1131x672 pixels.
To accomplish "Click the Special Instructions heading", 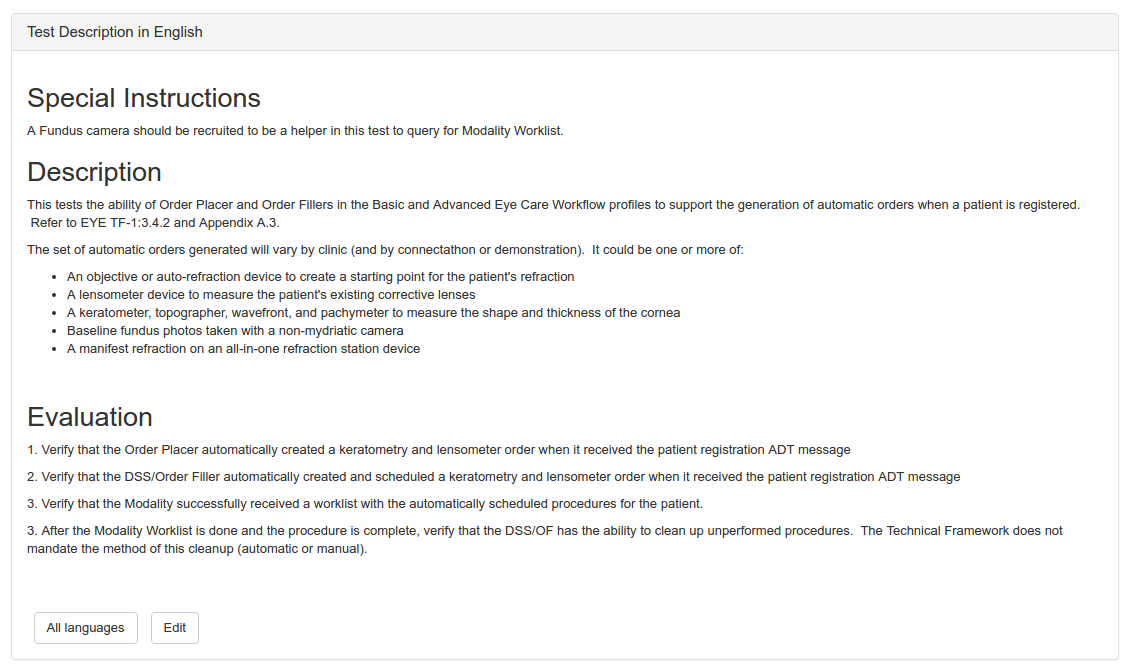I will [144, 98].
